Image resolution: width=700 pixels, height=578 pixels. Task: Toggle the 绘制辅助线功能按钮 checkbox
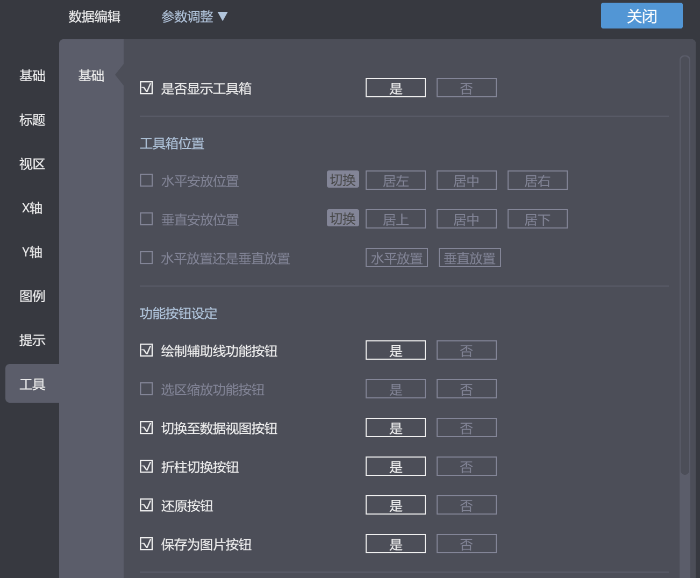146,350
